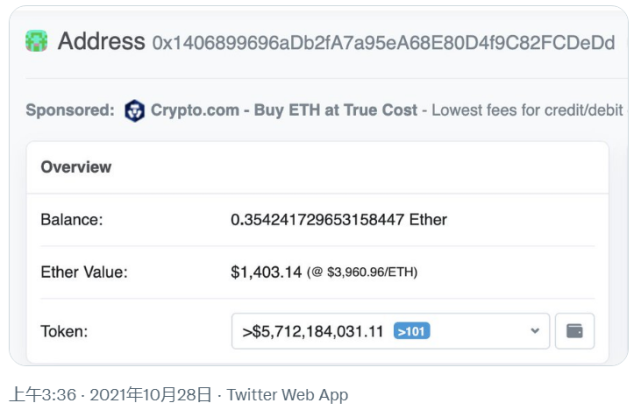Click the Address heading text
This screenshot has height=410, width=641.
101,41
